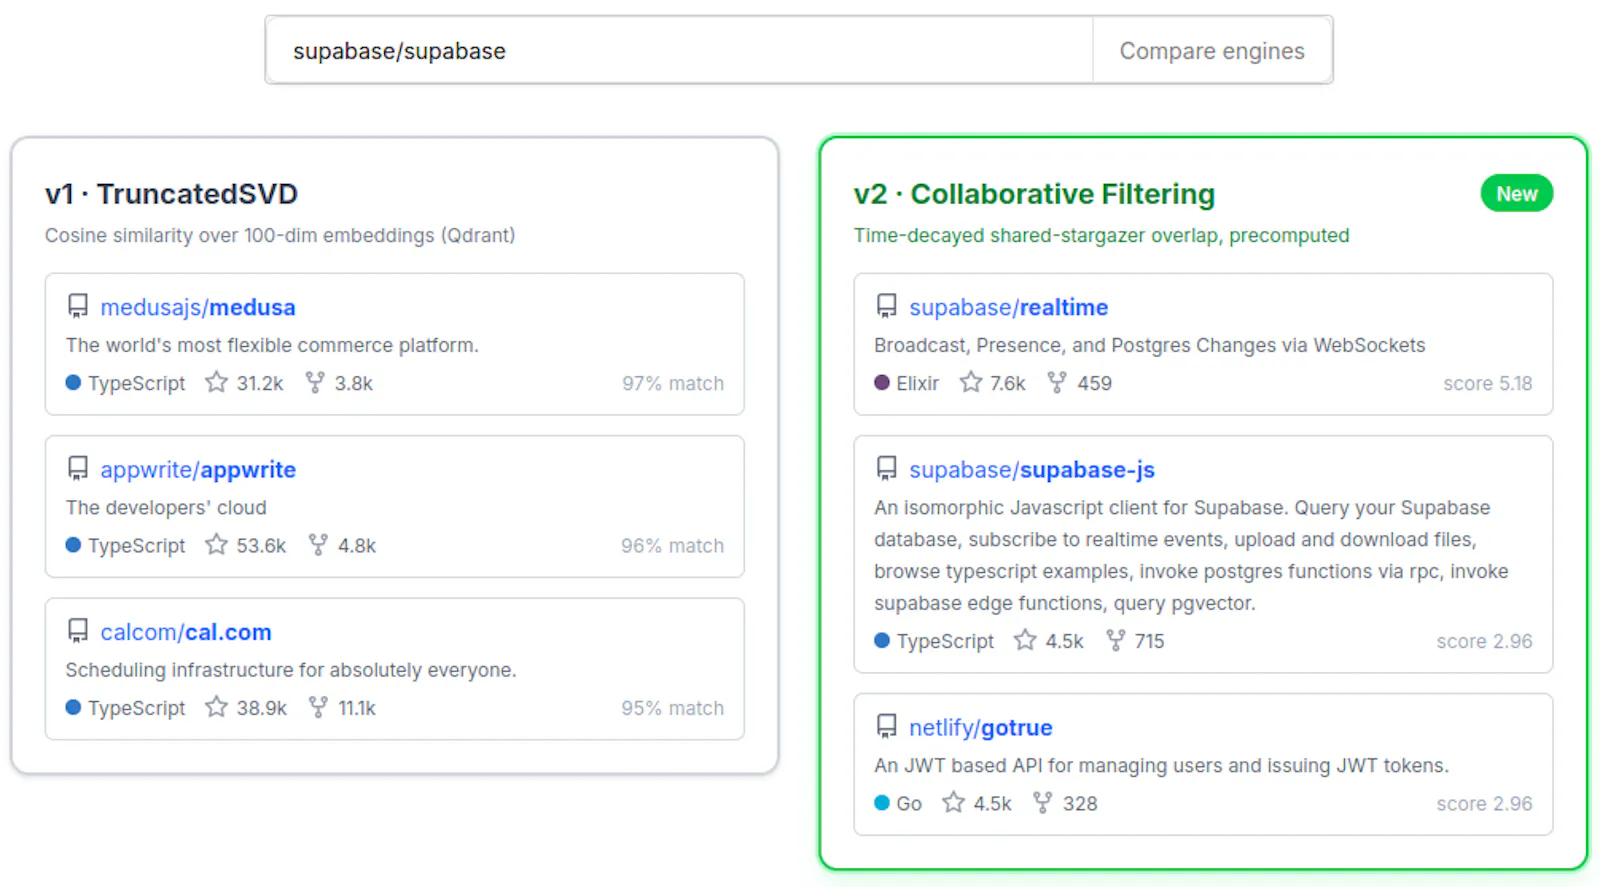1600x887 pixels.
Task: Click the repo icon beside supabase/realtime
Action: click(886, 306)
